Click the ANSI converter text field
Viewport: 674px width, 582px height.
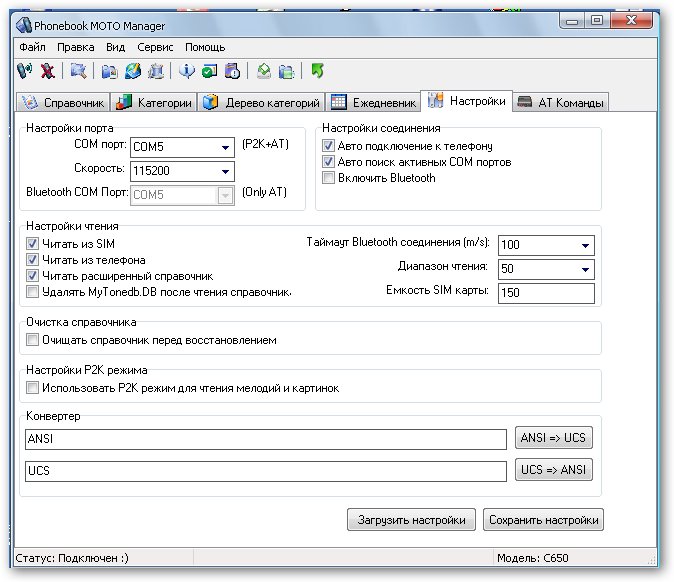[x=266, y=439]
